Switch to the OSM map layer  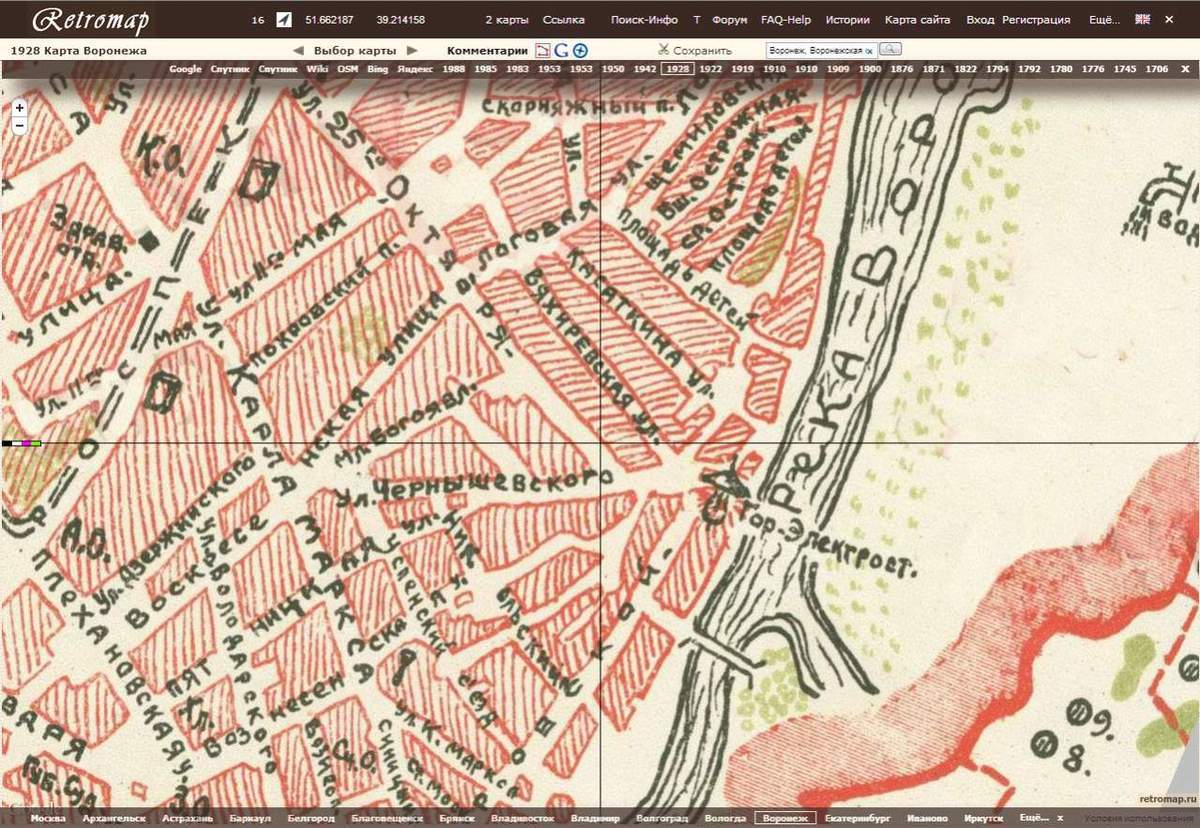[x=347, y=69]
